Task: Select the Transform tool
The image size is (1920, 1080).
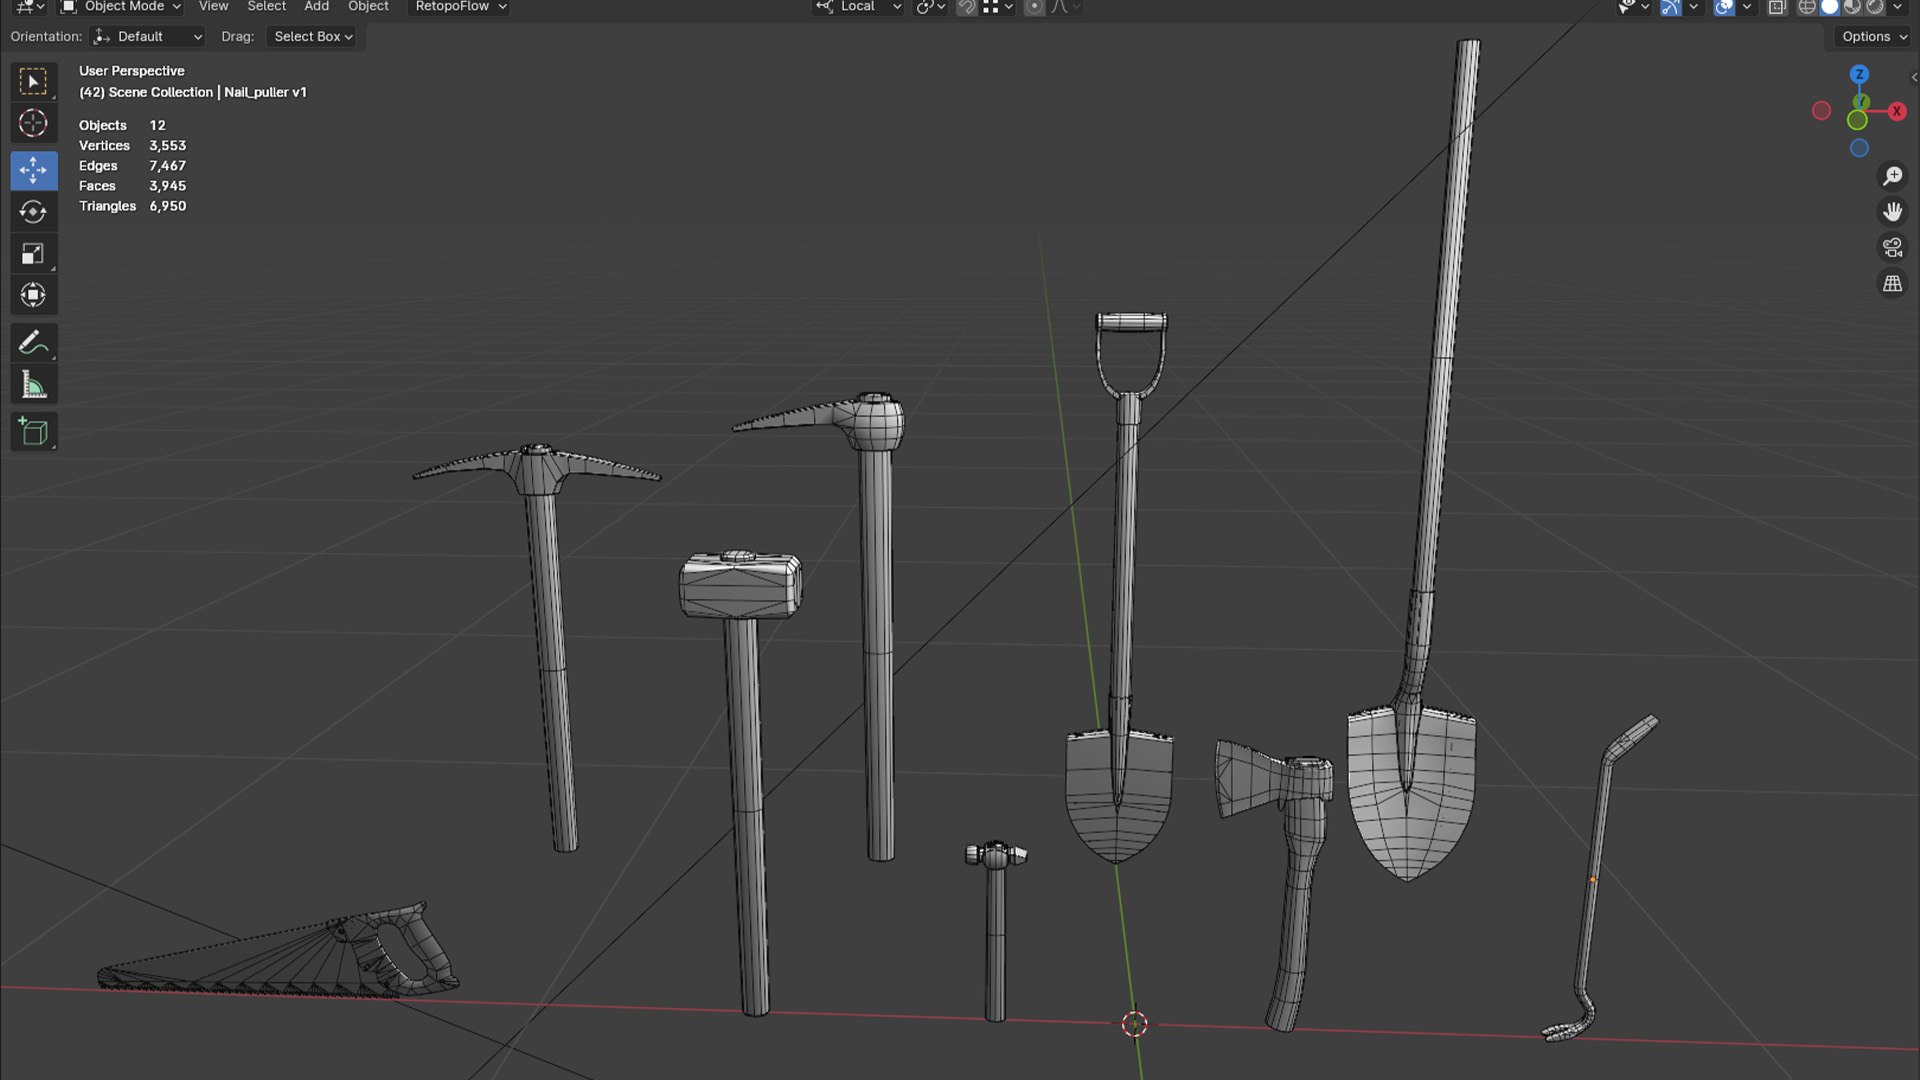Action: click(x=33, y=295)
